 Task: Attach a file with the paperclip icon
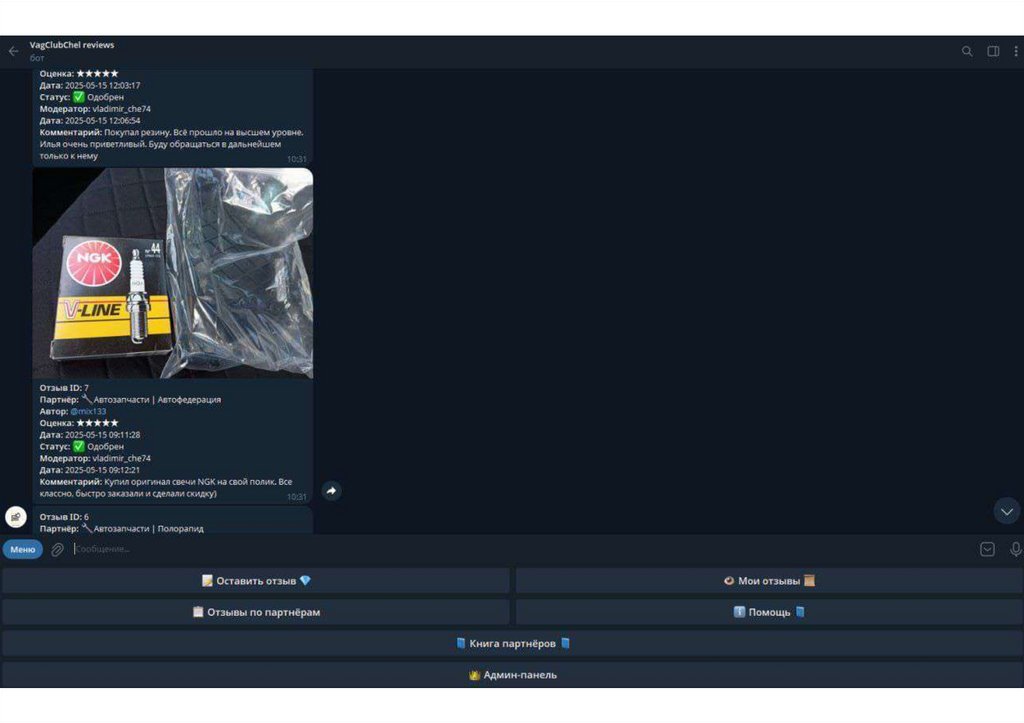[x=57, y=549]
